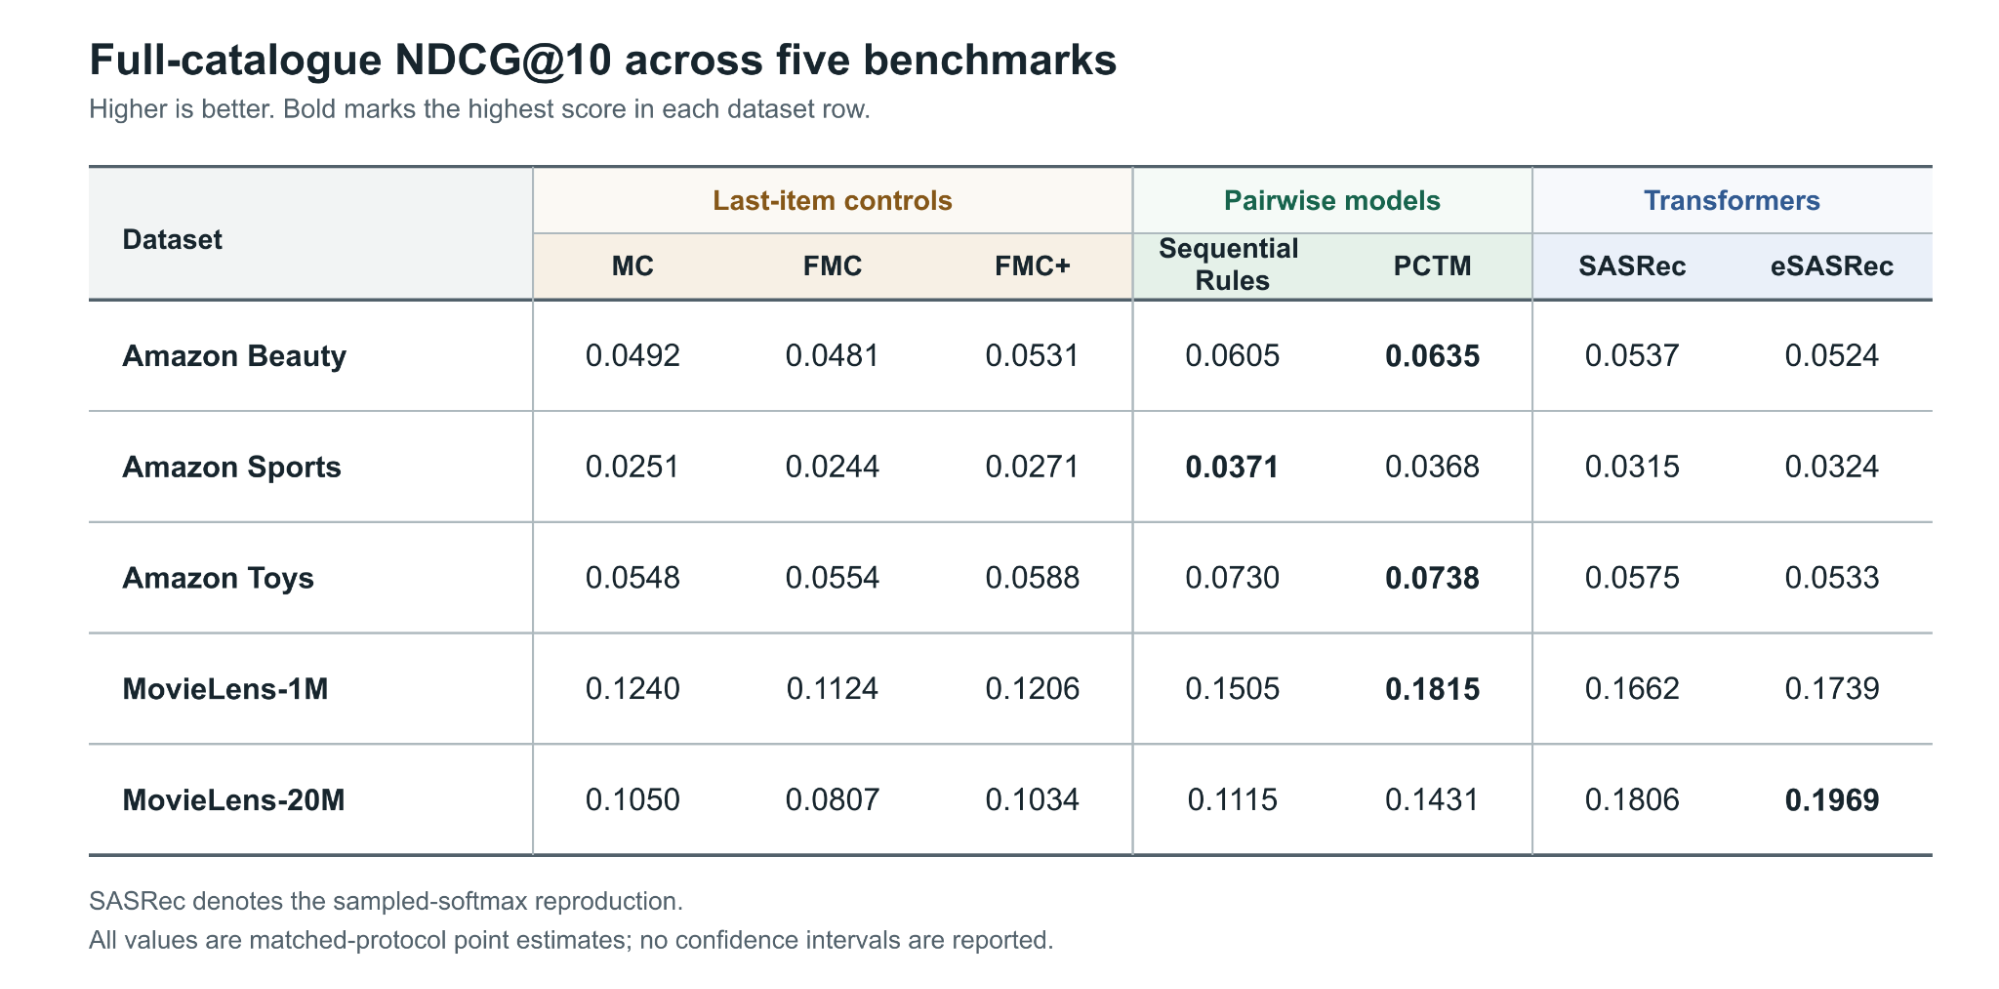Click the Transformers group header
Image resolution: width=1999 pixels, height=989 pixels.
click(1732, 201)
